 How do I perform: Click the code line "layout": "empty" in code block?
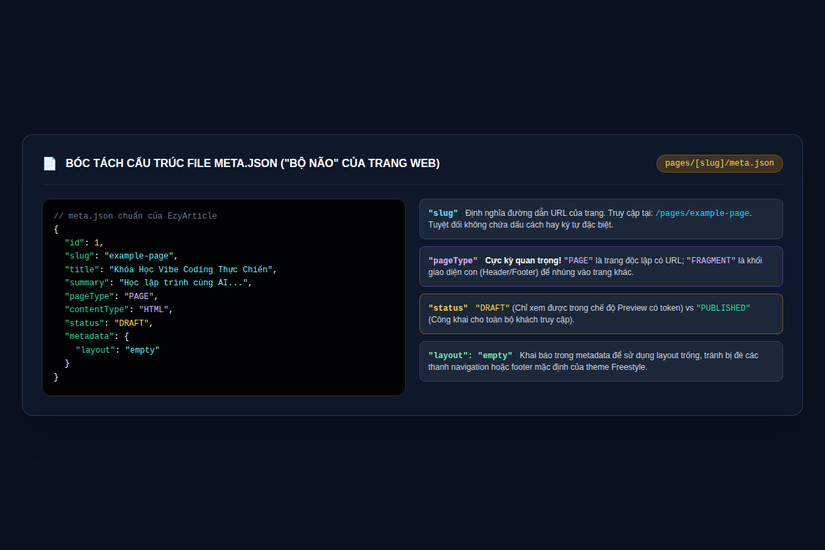117,350
